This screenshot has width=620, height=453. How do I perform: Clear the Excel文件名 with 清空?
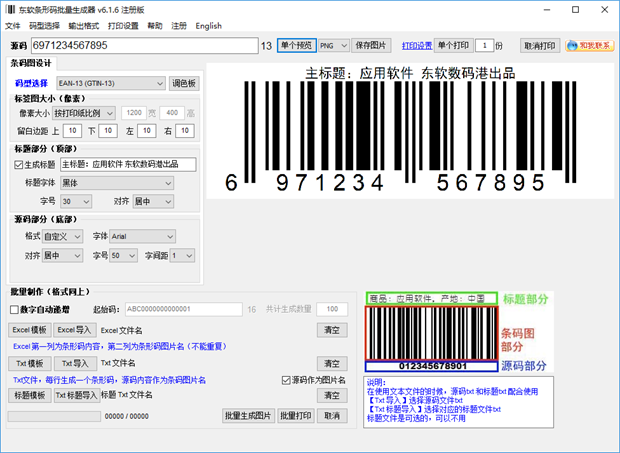(332, 330)
